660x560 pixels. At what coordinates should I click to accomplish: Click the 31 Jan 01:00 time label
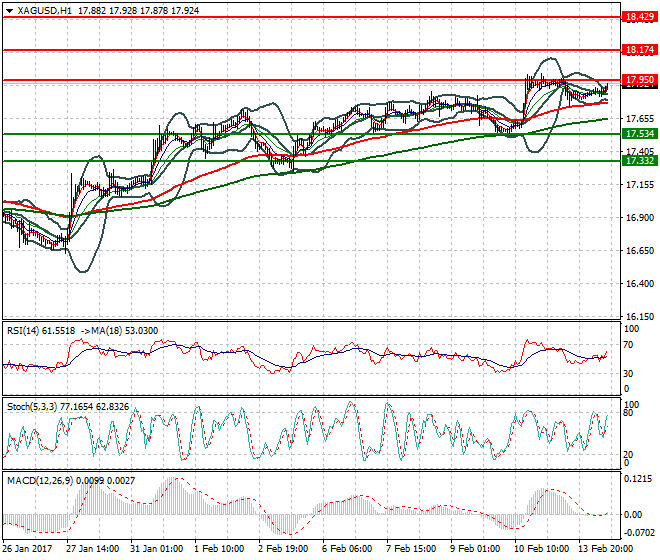(x=157, y=549)
